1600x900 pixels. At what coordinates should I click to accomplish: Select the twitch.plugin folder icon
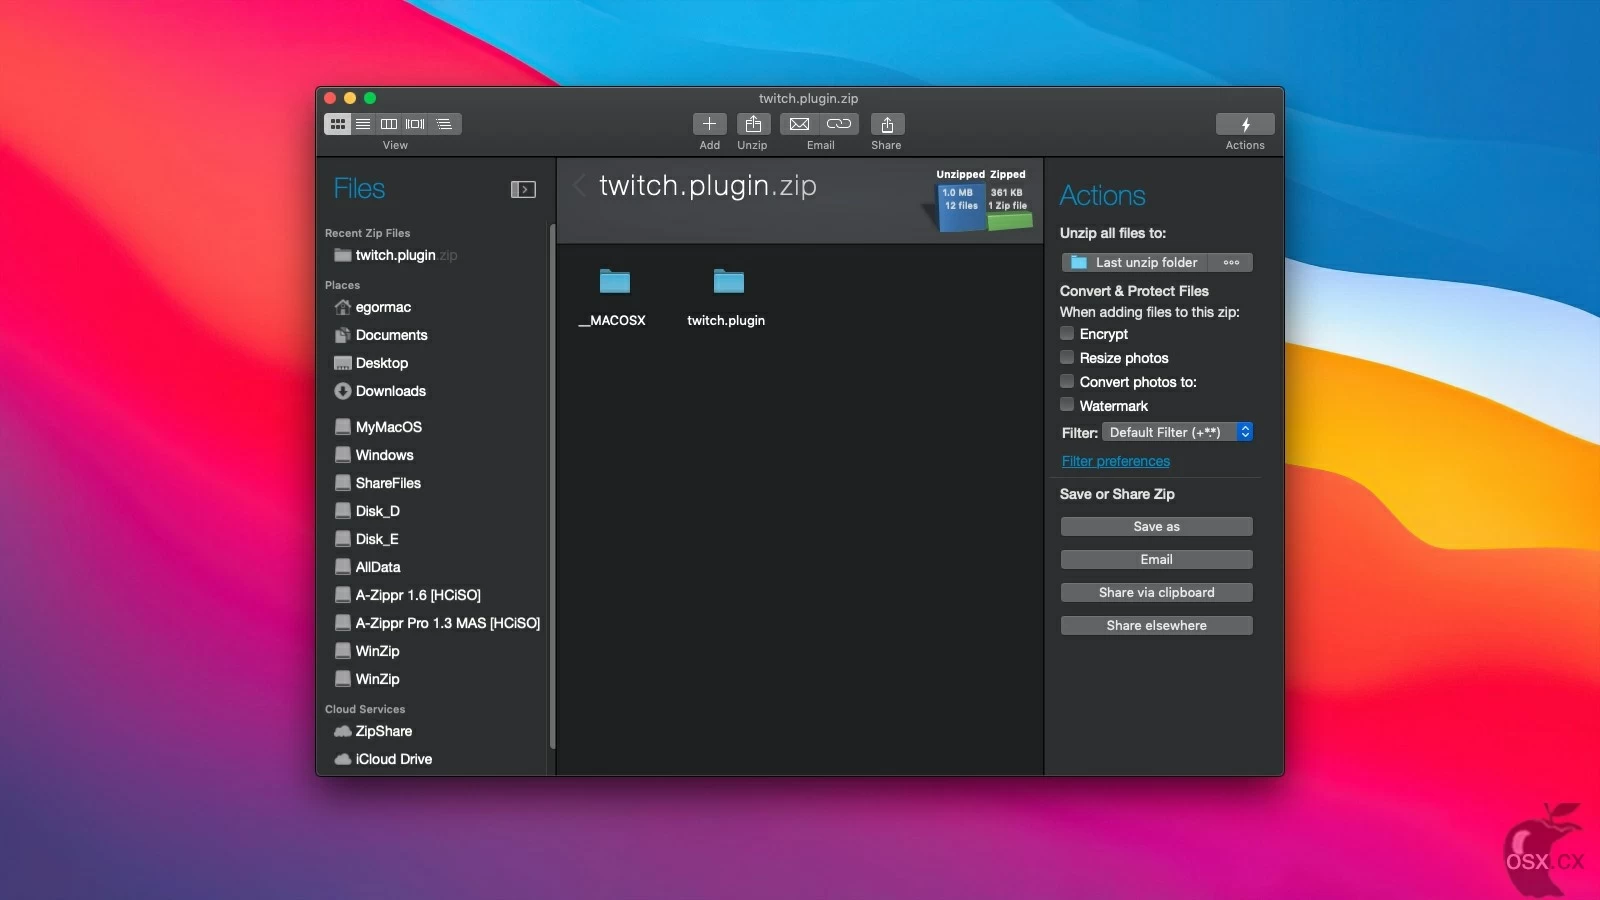pos(728,281)
